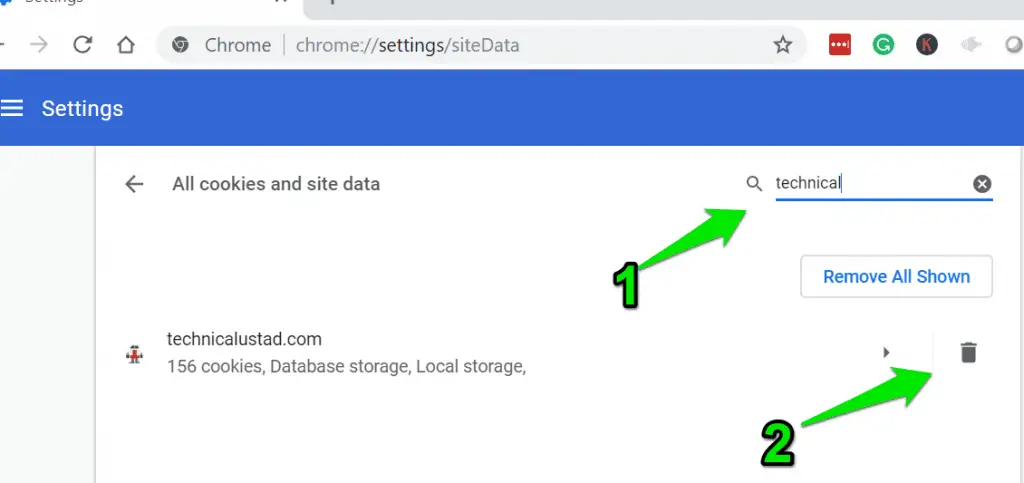Image resolution: width=1024 pixels, height=483 pixels.
Task: Click the magnifier search icon
Action: click(x=754, y=184)
